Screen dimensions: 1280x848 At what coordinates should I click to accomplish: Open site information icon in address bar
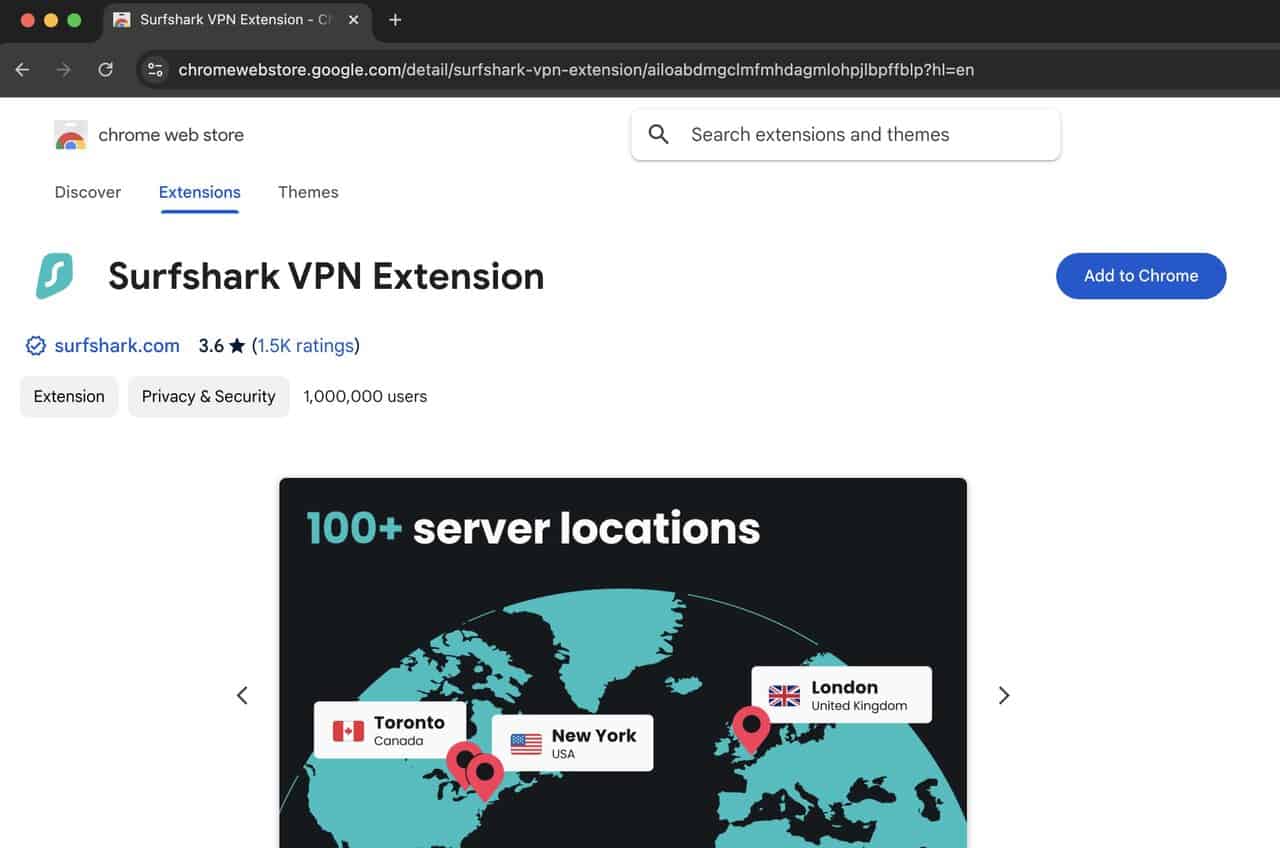[155, 70]
